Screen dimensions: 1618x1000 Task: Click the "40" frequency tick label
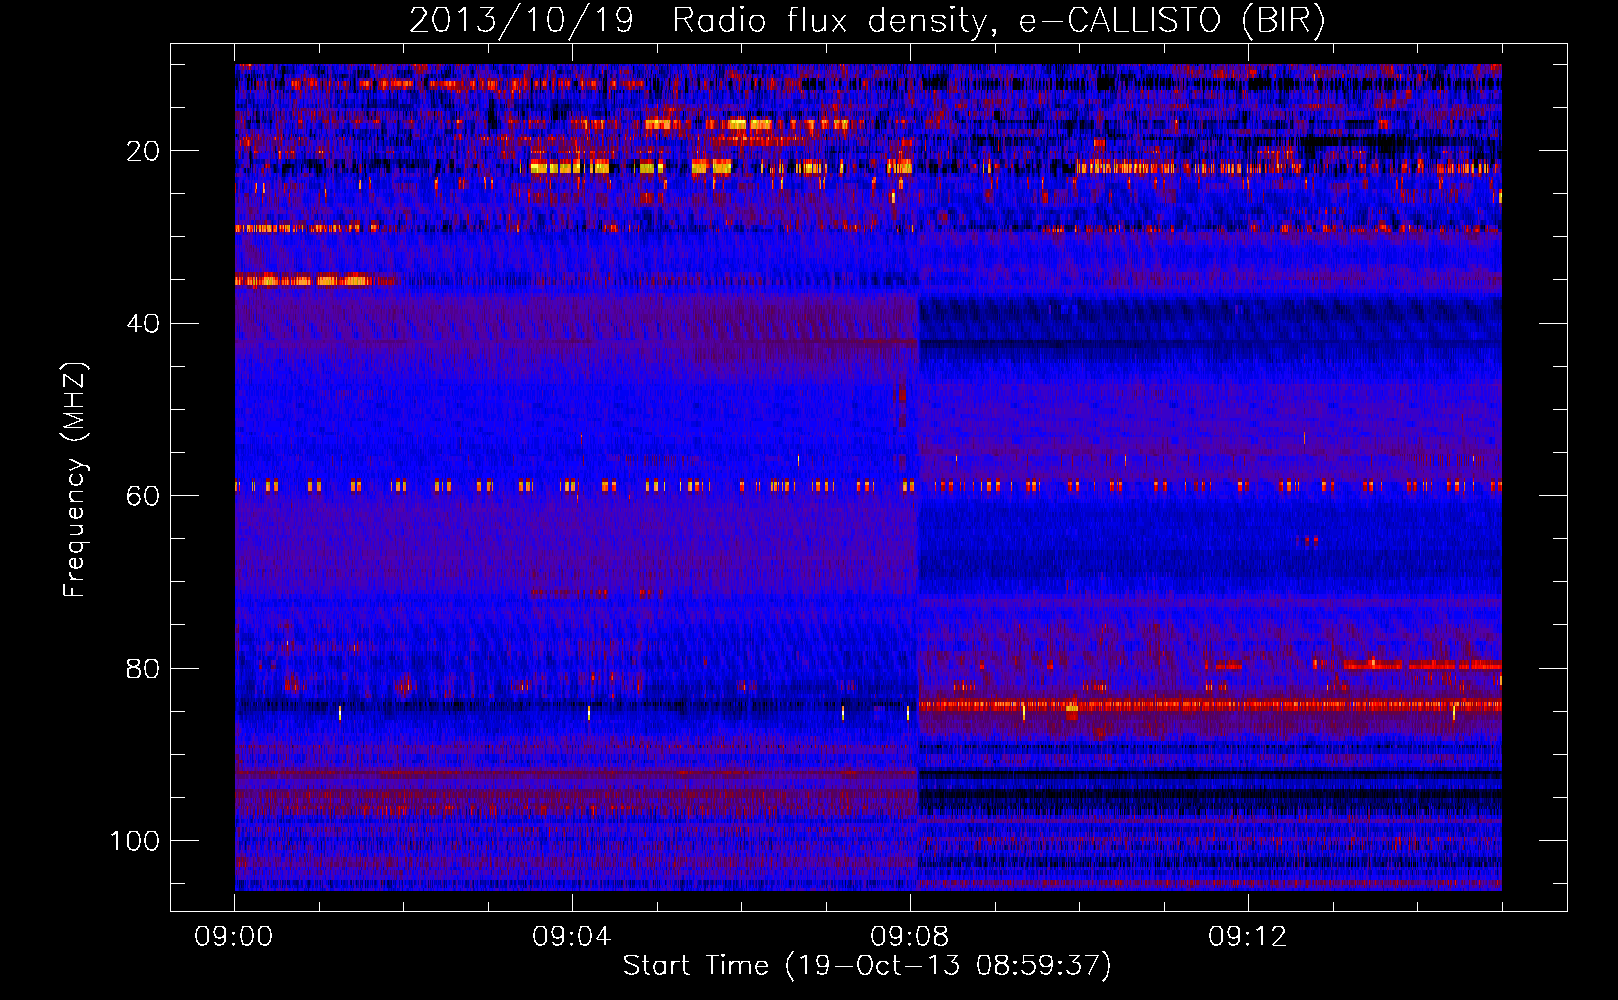pyautogui.click(x=143, y=324)
